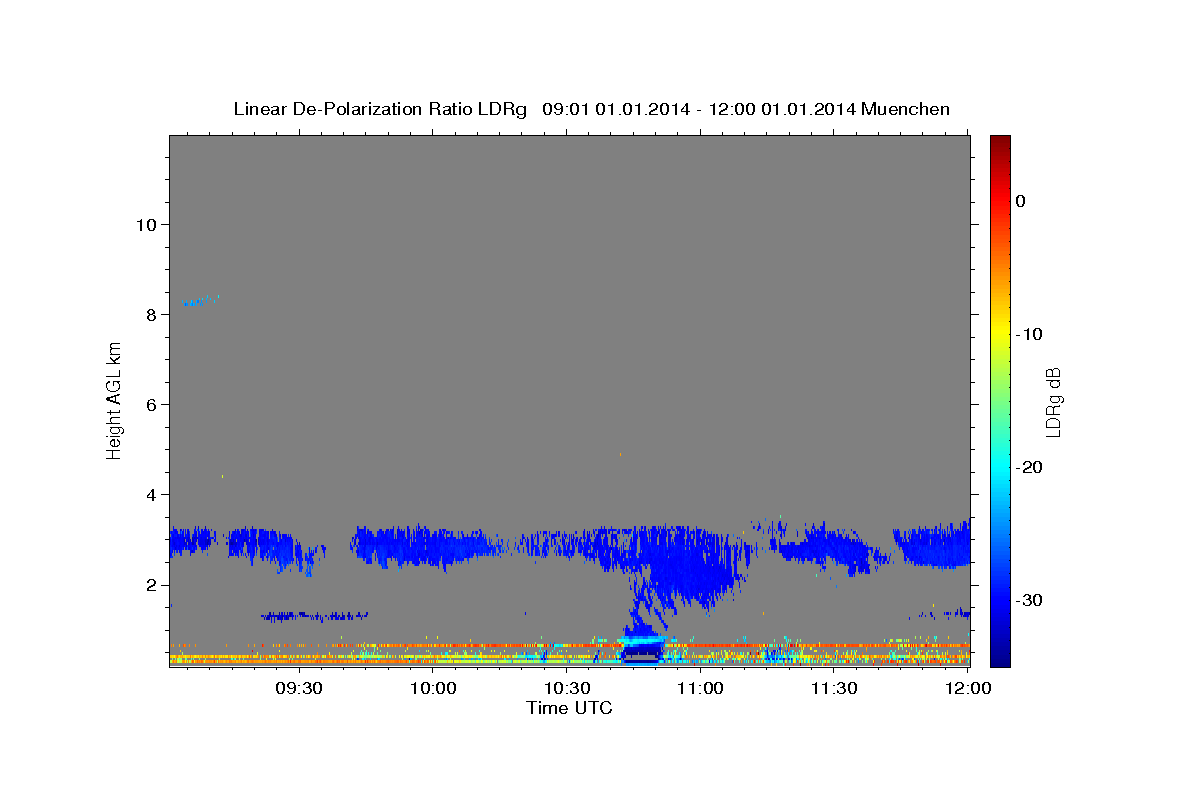Click the 09:30 time tick label
The image size is (1200, 800).
299,688
